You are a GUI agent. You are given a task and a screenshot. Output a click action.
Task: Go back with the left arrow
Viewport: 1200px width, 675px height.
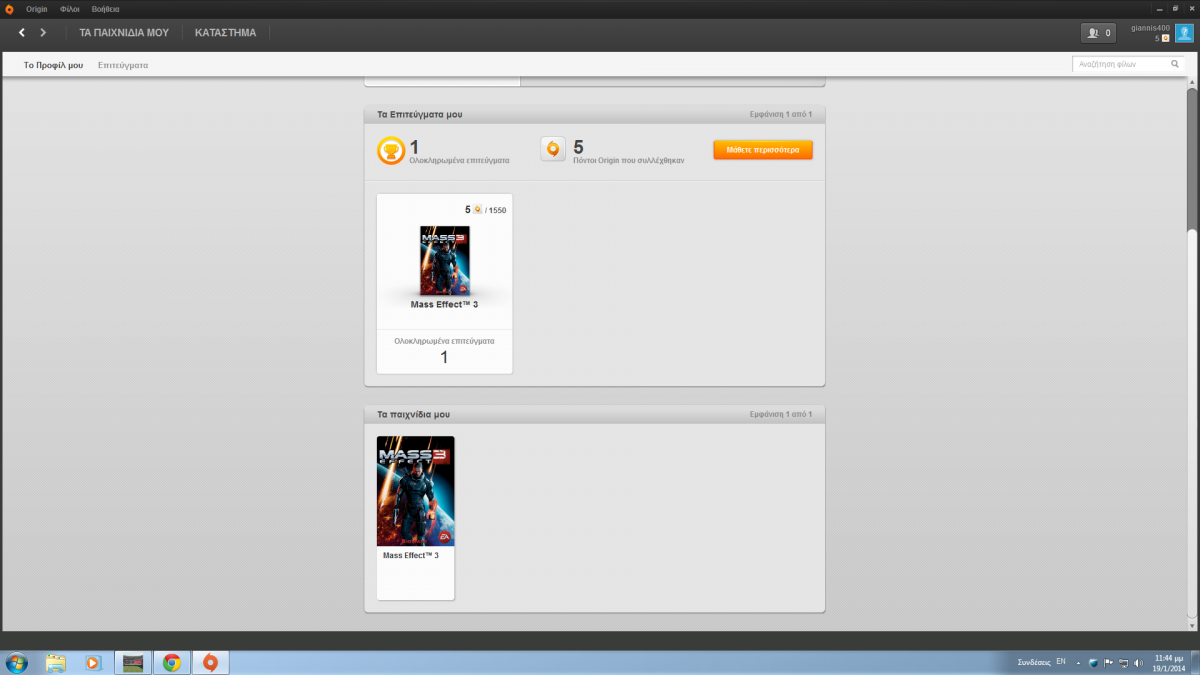(x=22, y=33)
